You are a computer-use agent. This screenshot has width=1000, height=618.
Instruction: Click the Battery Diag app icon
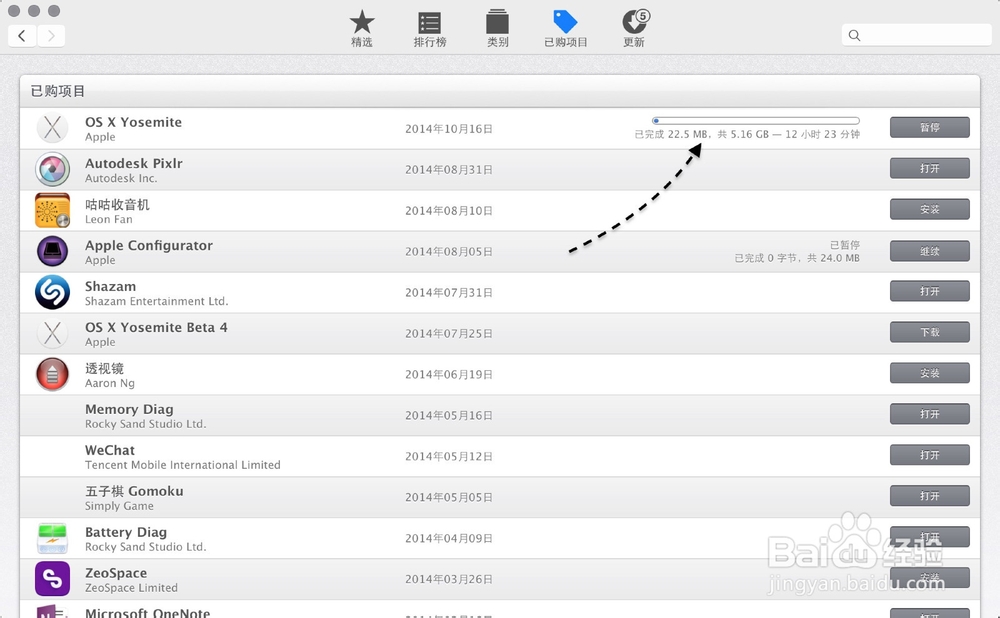point(52,538)
